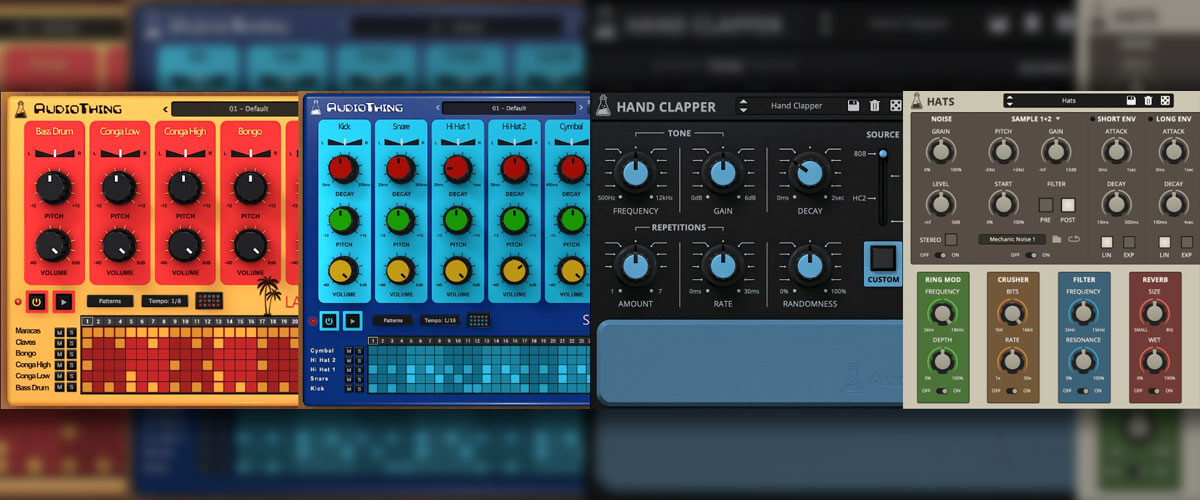Select step 1 header in blue sequencer
The height and width of the screenshot is (500, 1200).
point(374,341)
